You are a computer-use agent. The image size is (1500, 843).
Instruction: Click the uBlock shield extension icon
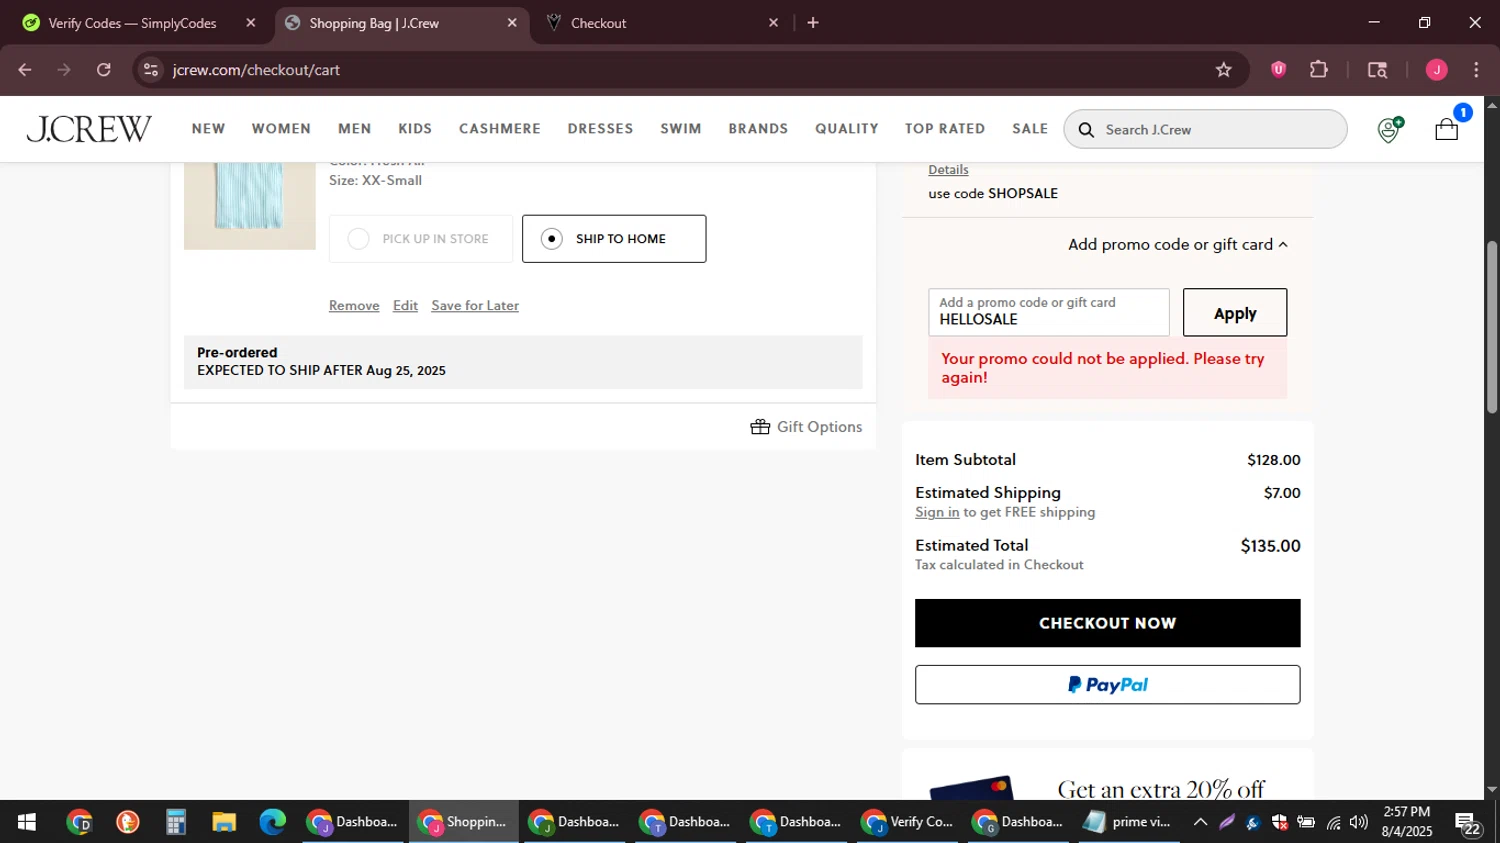click(1278, 70)
